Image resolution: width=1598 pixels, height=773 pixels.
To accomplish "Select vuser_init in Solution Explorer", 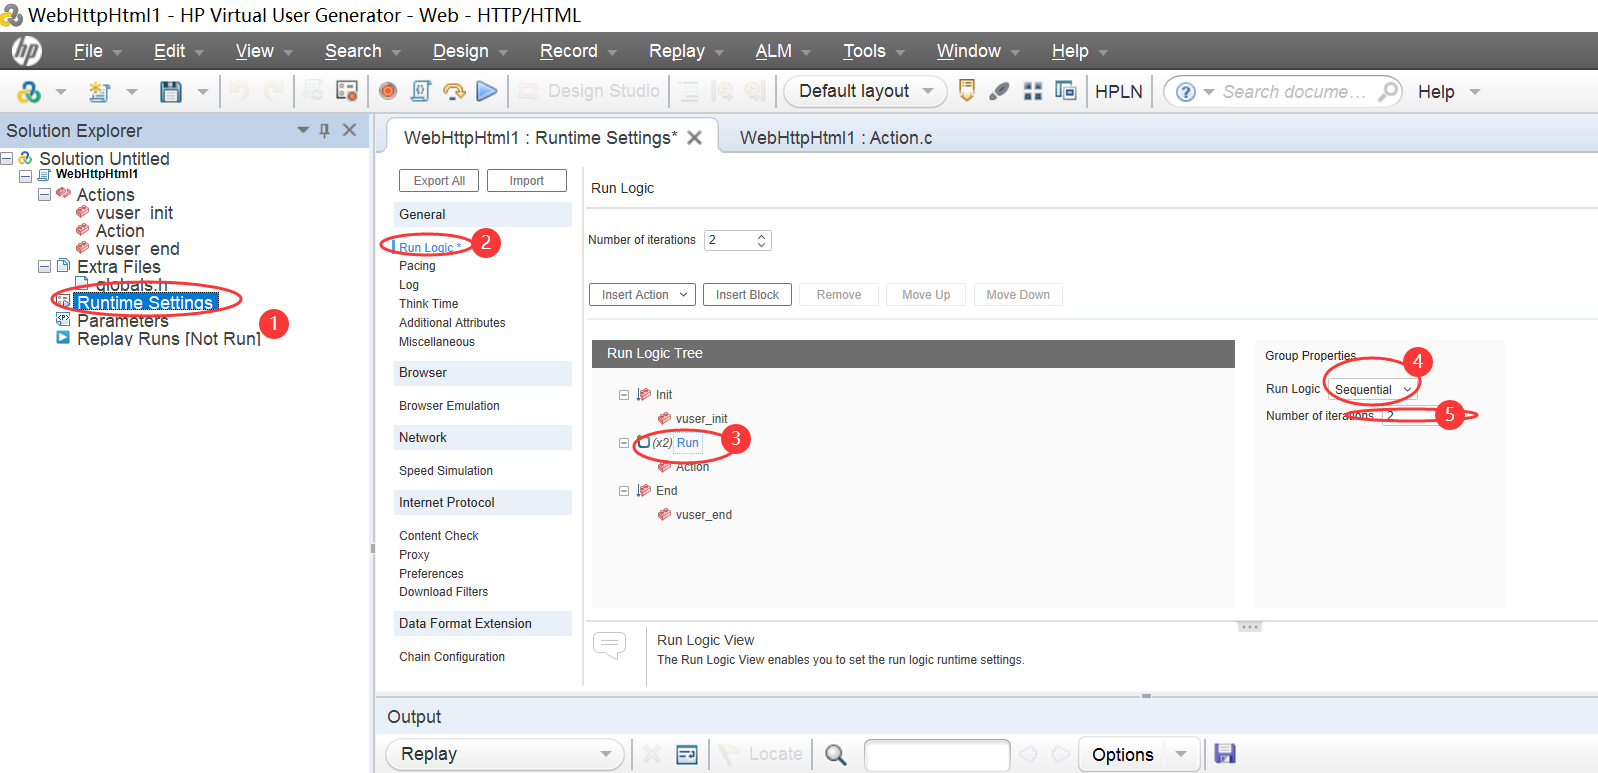I will click(134, 213).
